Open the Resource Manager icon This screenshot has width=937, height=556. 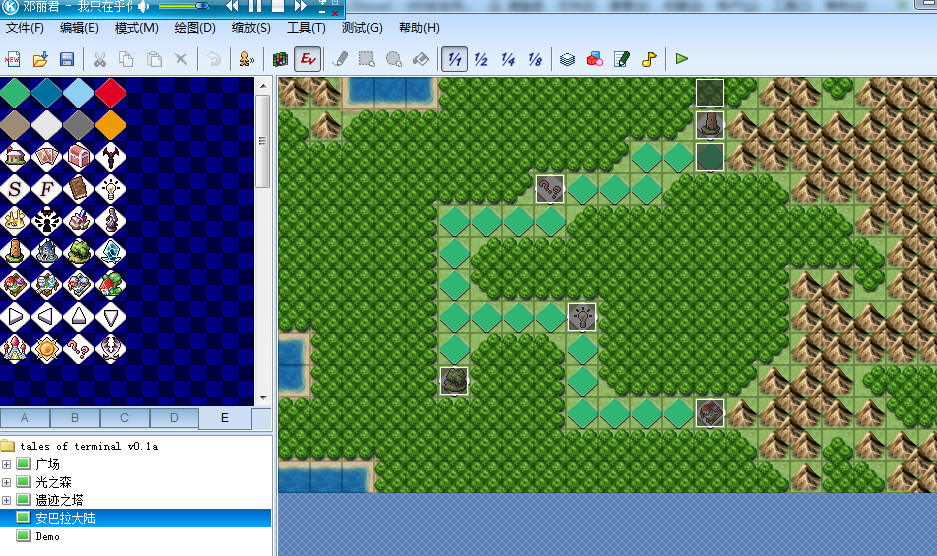(595, 59)
